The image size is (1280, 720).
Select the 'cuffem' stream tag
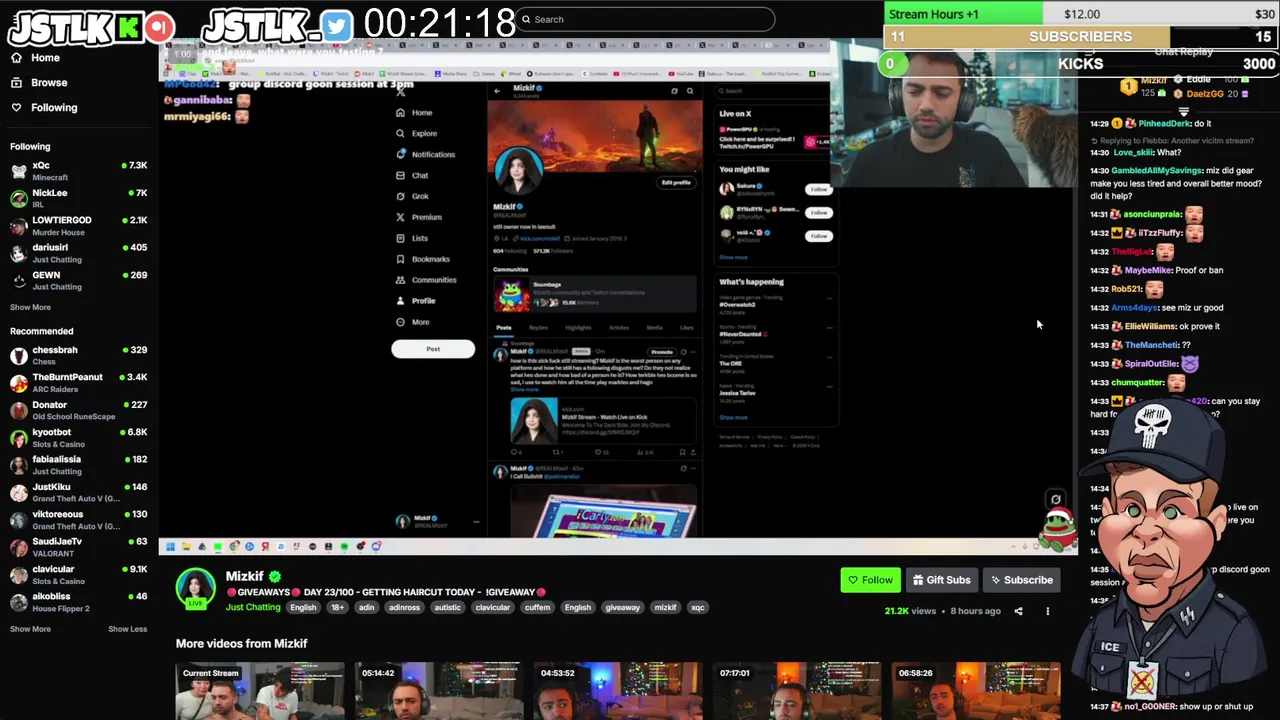[x=537, y=607]
